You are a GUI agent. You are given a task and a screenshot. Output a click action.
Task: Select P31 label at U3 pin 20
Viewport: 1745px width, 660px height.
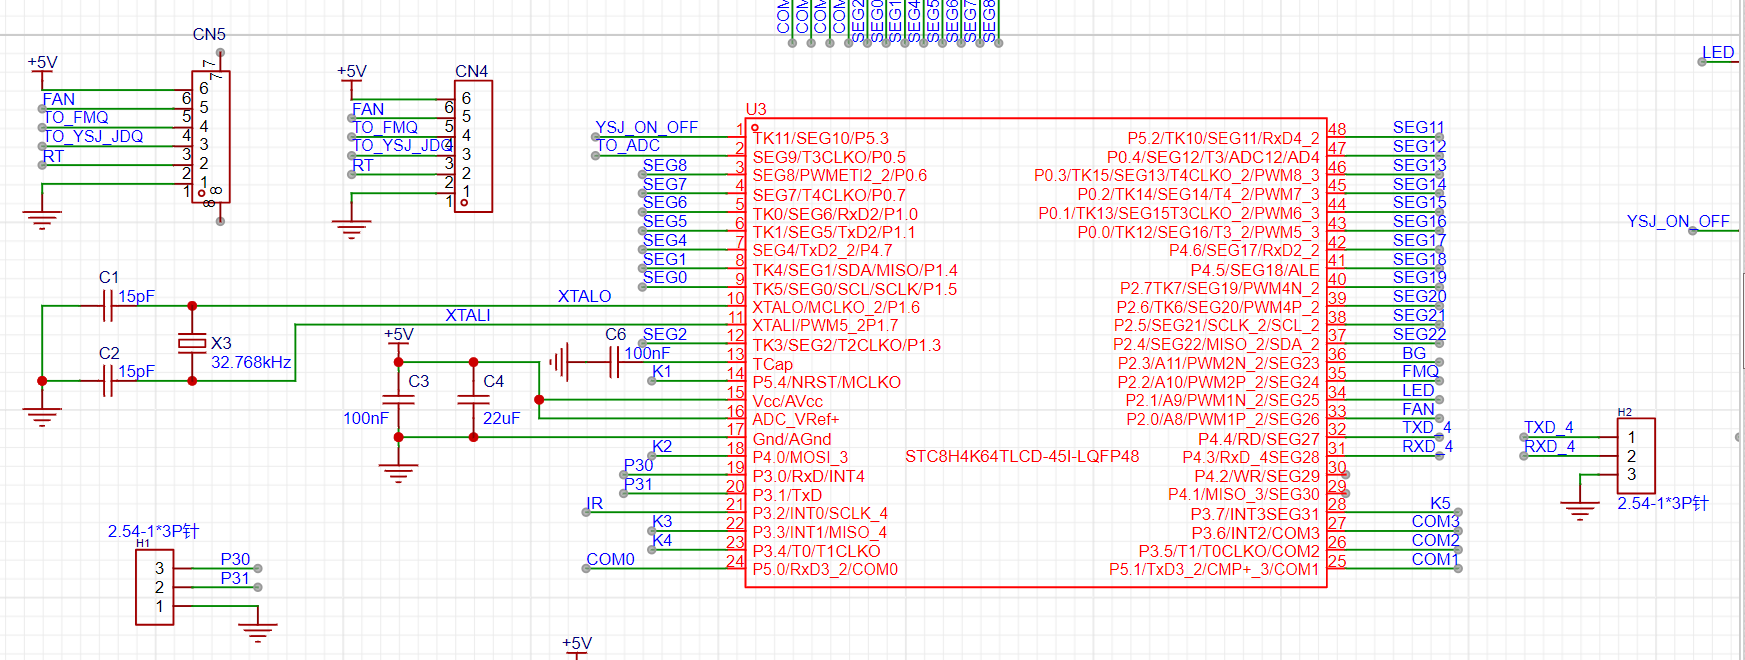638,484
